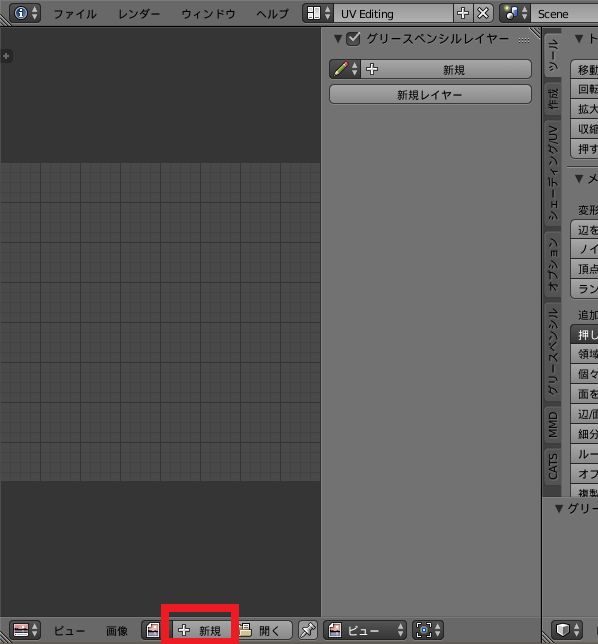The width and height of the screenshot is (598, 644).
Task: Click the 回転 tool button
Action: pos(584,89)
